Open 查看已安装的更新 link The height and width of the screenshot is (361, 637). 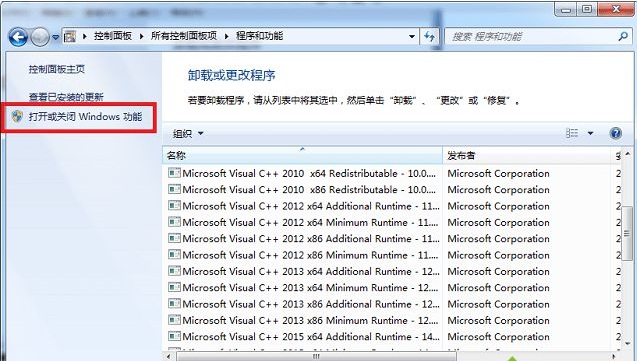[x=66, y=97]
